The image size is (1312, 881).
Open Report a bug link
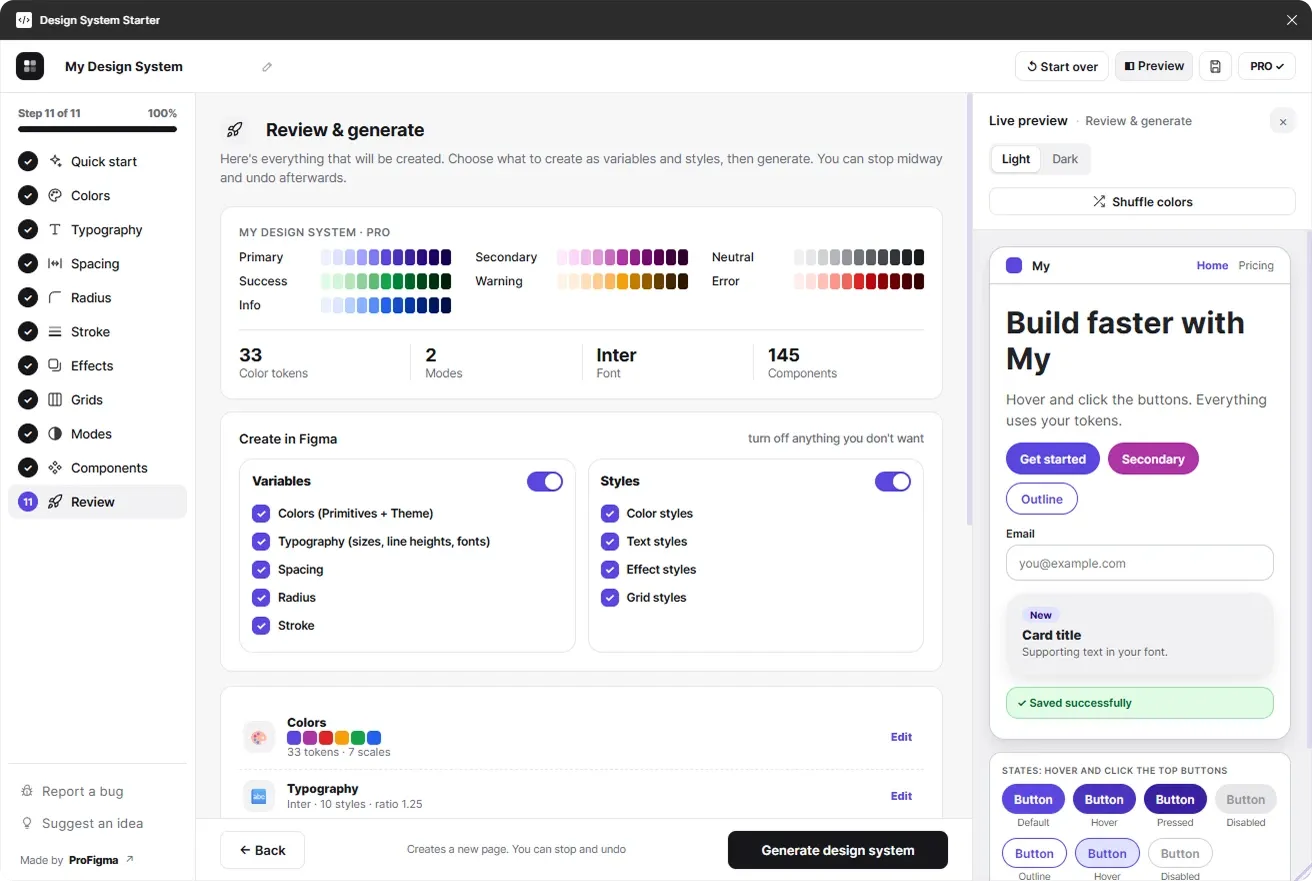72,791
